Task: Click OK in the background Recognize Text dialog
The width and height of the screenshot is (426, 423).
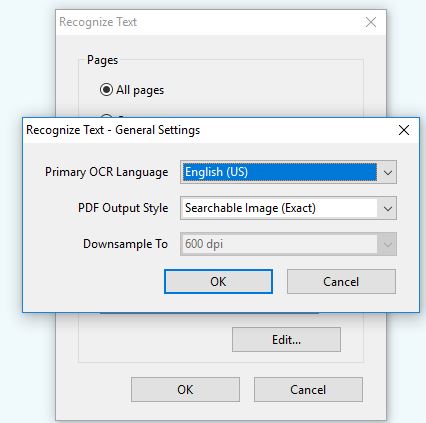Action: pos(185,390)
